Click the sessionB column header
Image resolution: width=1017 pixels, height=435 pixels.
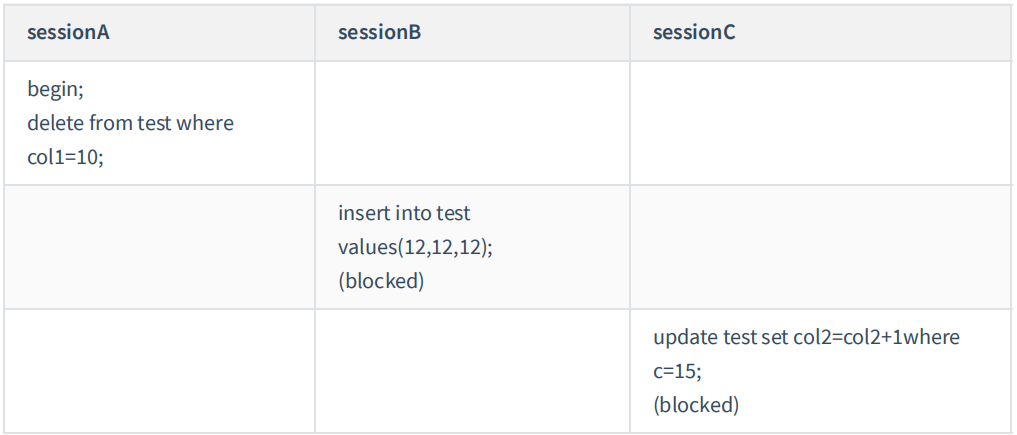click(379, 32)
